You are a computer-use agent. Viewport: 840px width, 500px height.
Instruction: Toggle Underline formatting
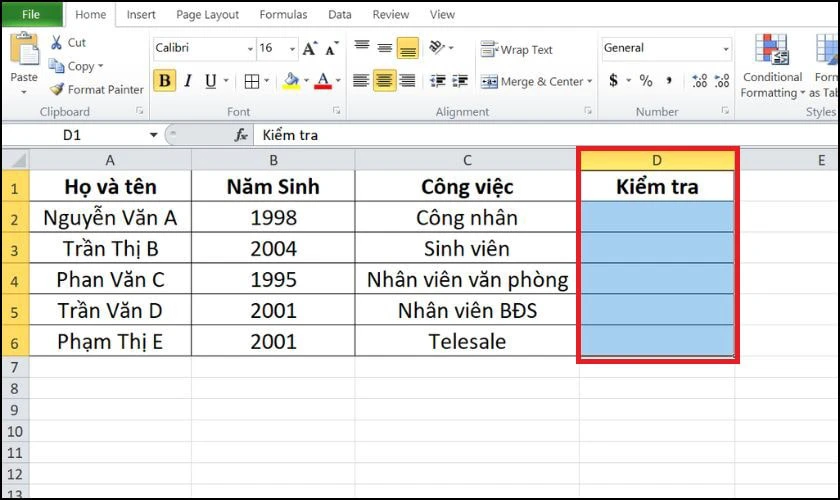coord(211,81)
